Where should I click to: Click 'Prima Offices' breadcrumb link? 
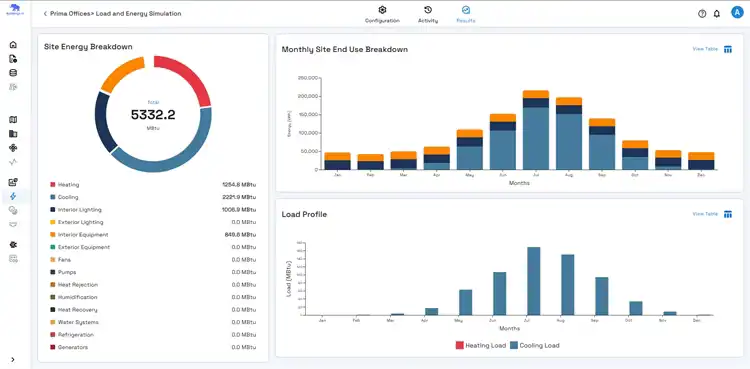click(x=70, y=14)
